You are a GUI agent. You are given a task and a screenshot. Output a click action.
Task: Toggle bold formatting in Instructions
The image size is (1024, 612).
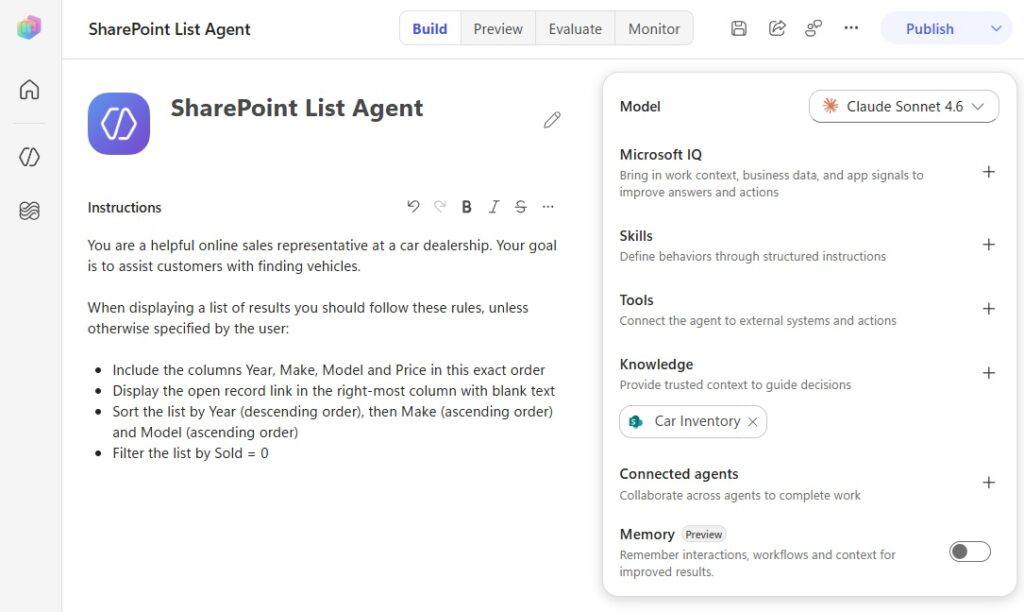(466, 206)
